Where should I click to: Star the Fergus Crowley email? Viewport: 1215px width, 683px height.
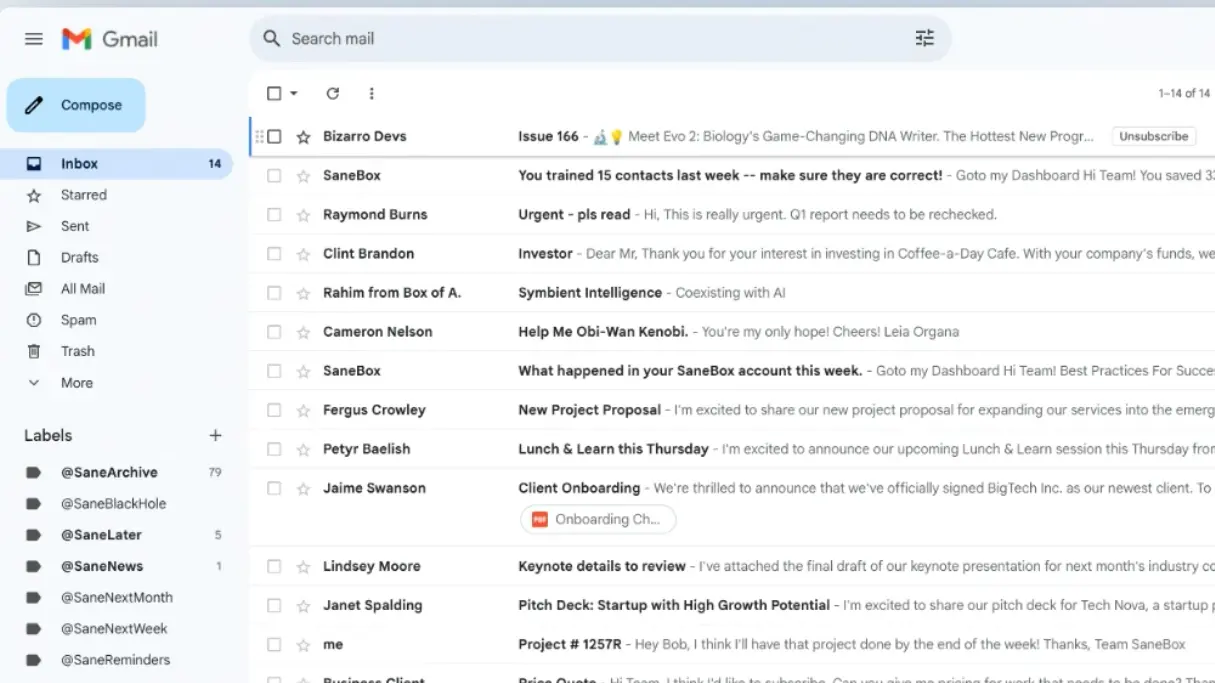303,410
